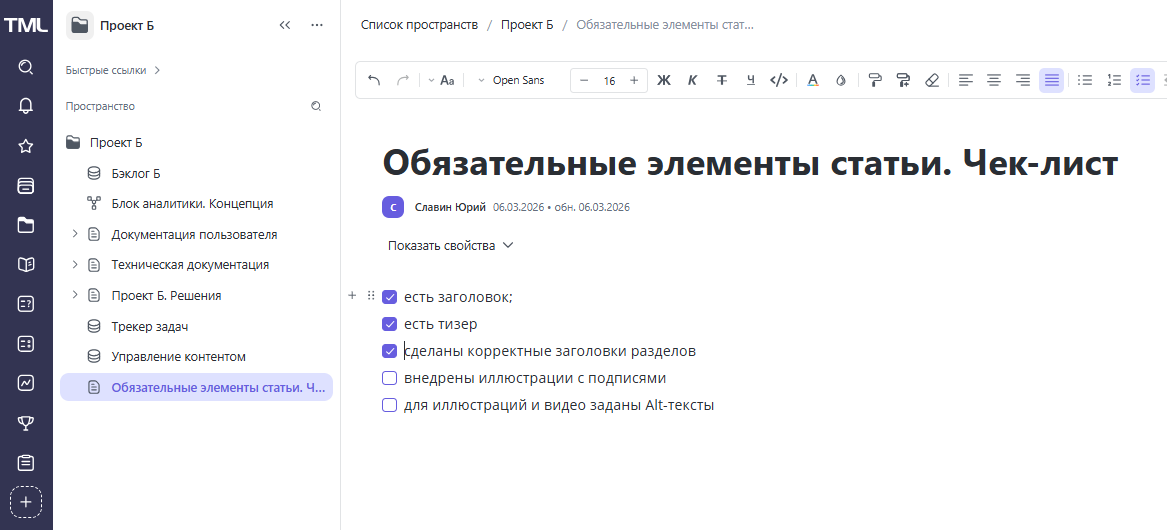Expand 'Быстрые ссылки' section
Image resolution: width=1167 pixels, height=530 pixels.
(x=113, y=70)
